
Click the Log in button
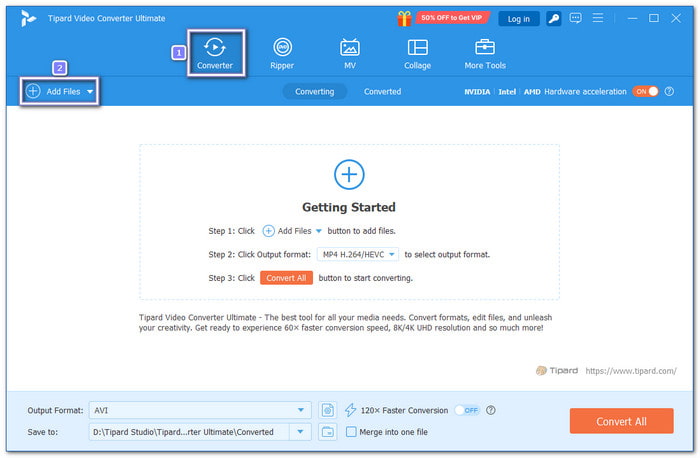(x=519, y=18)
